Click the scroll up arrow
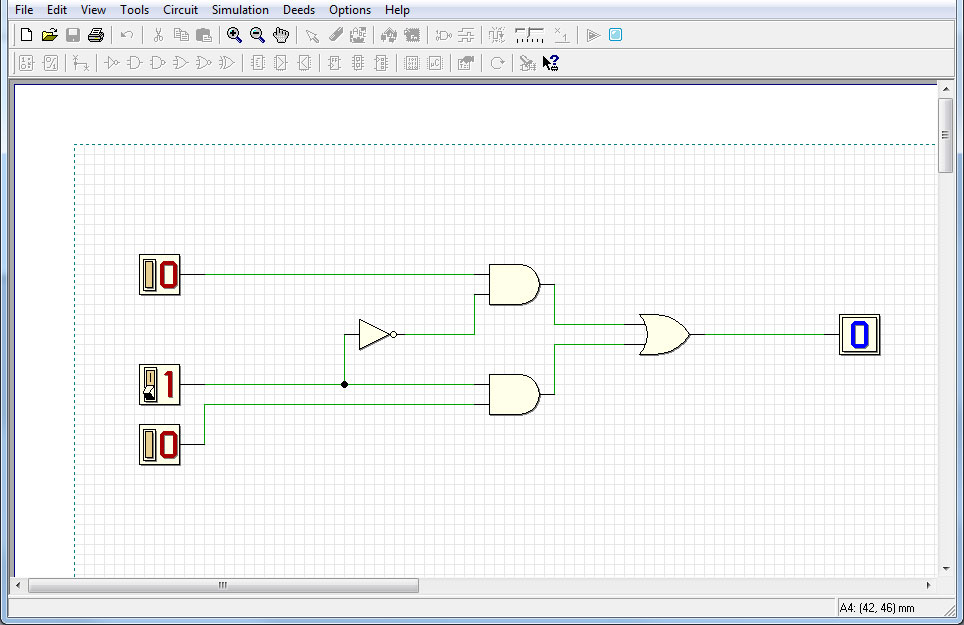964x625 pixels. click(946, 90)
